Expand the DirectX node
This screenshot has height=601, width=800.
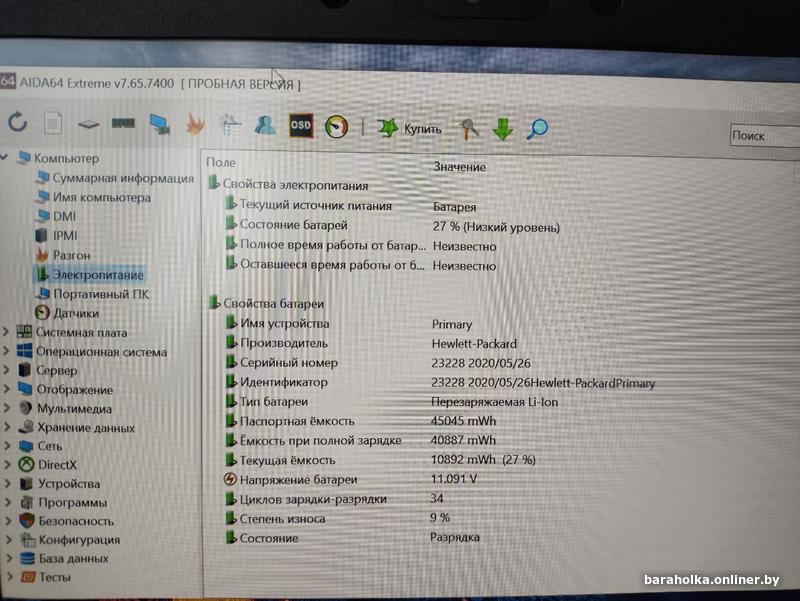coord(7,464)
